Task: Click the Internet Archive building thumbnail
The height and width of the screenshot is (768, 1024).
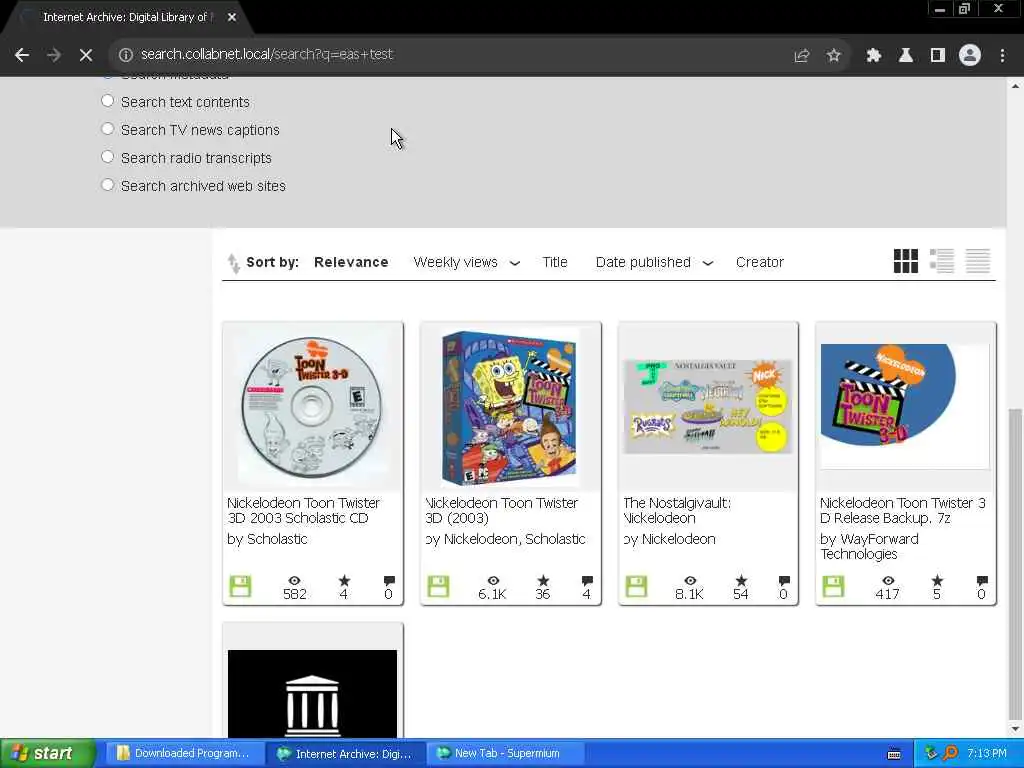Action: (x=312, y=694)
